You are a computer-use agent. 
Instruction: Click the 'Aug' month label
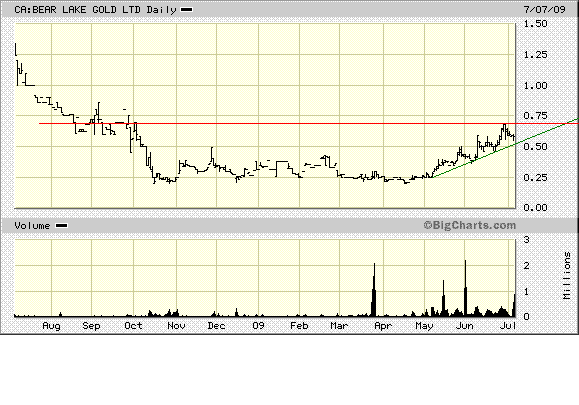51,326
